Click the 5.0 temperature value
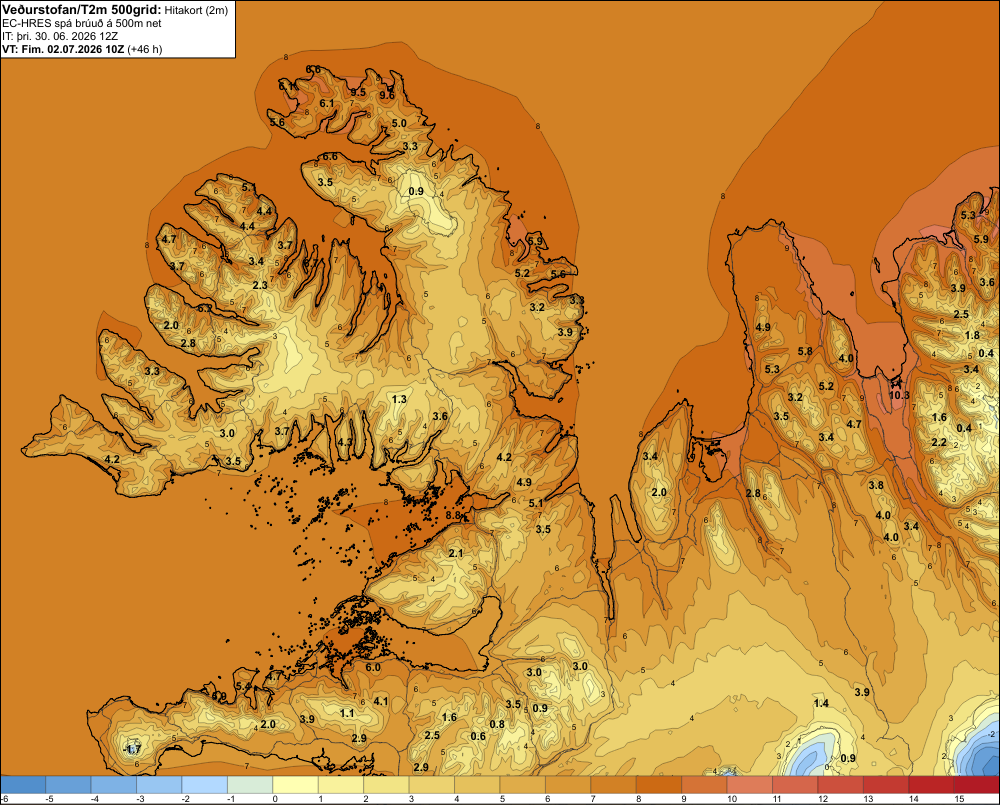The image size is (1000, 805). (399, 123)
